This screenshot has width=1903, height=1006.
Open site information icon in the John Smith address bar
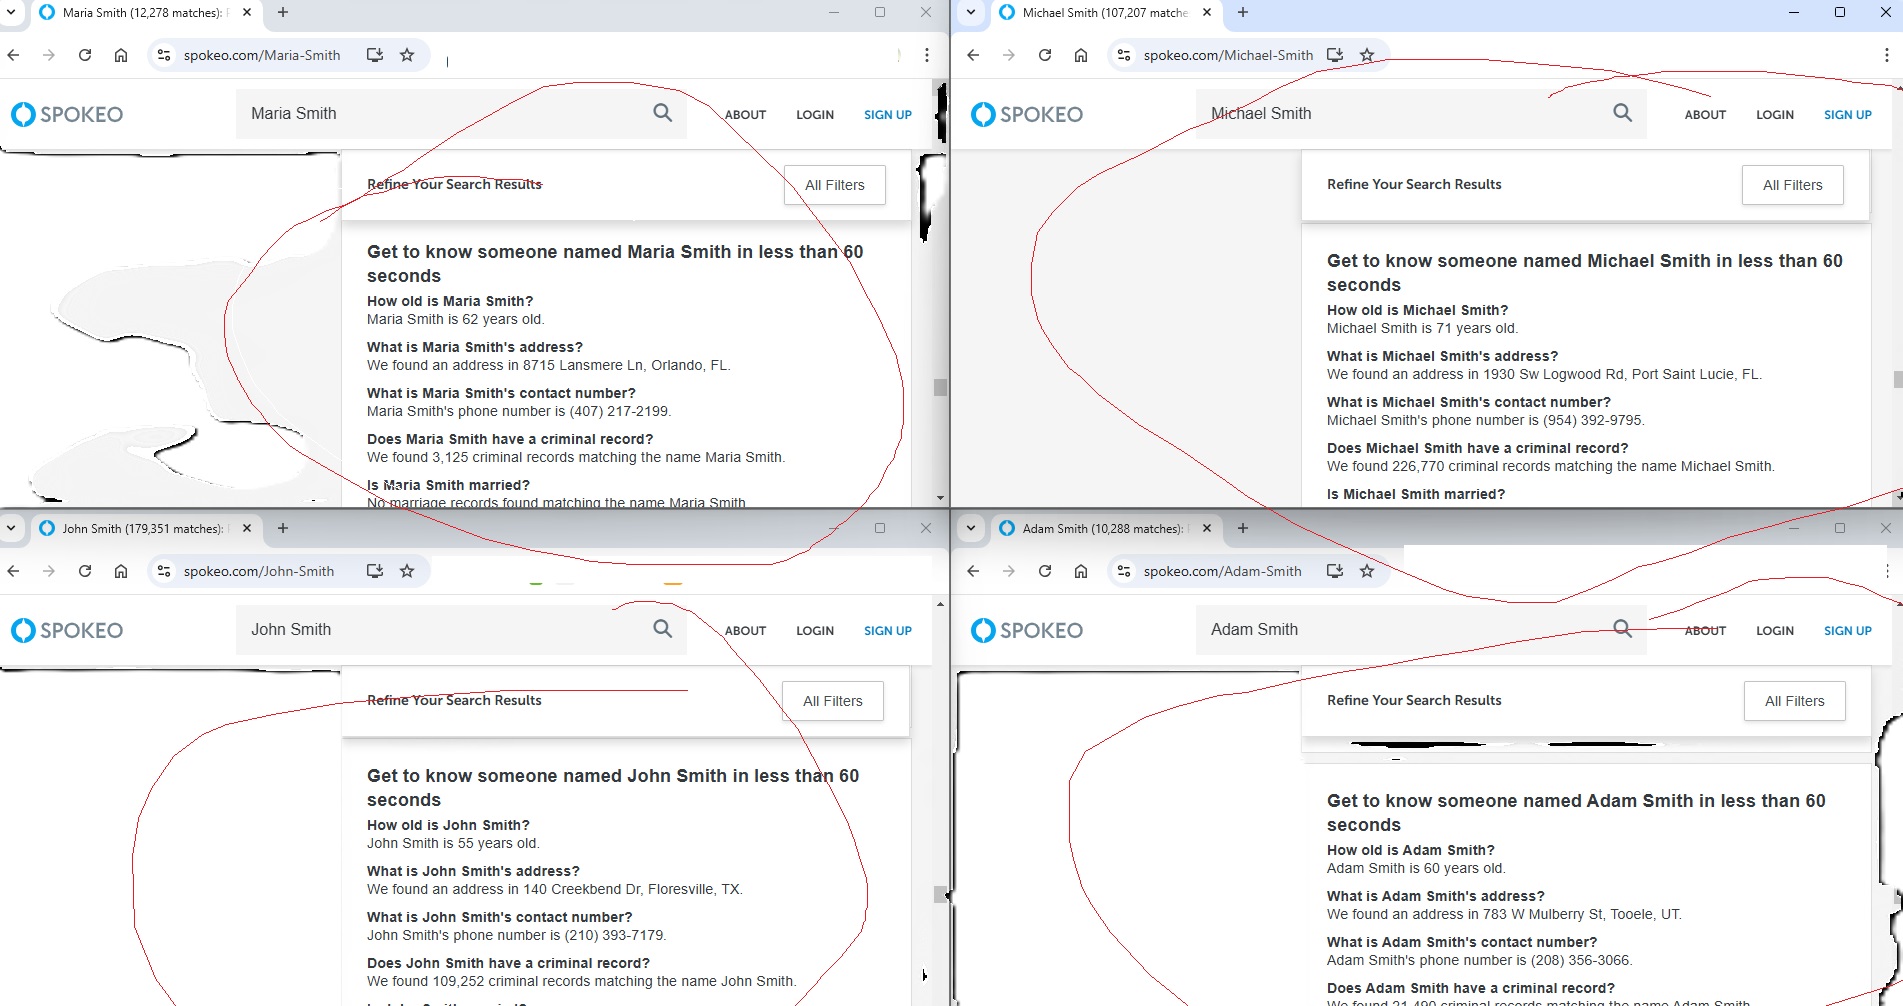(x=163, y=570)
